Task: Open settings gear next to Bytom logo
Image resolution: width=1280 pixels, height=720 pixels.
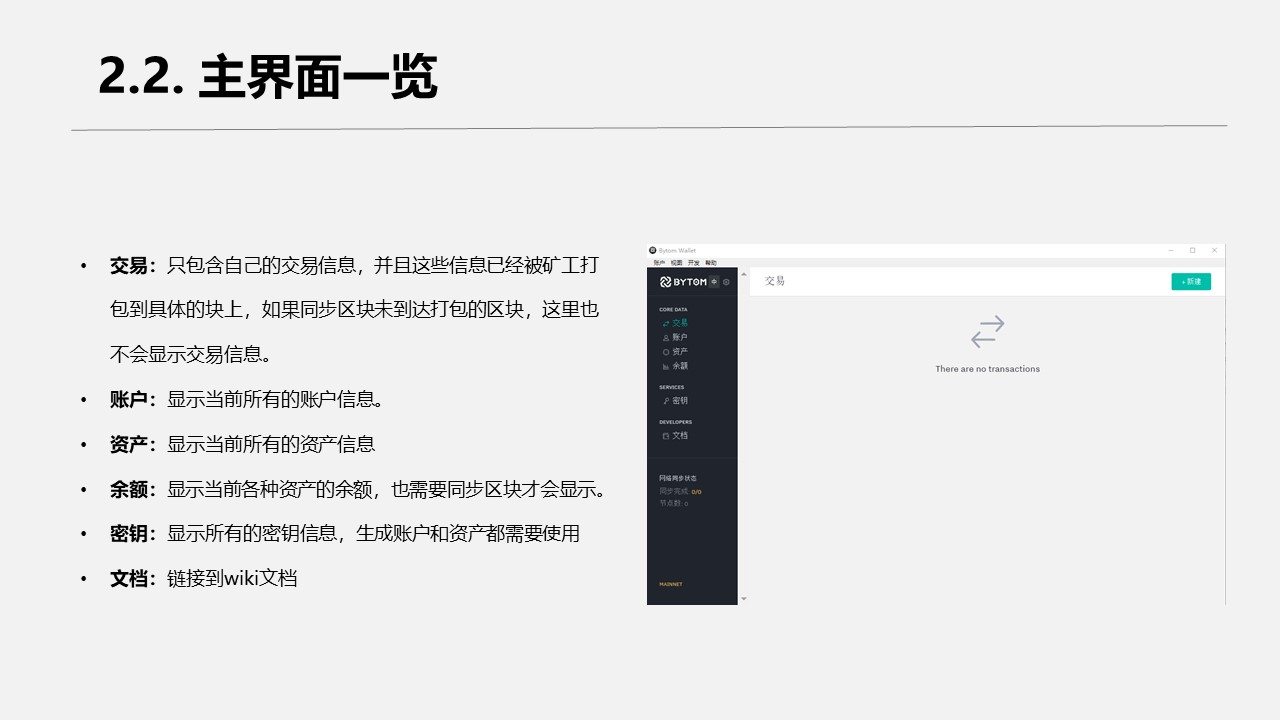Action: tap(727, 282)
